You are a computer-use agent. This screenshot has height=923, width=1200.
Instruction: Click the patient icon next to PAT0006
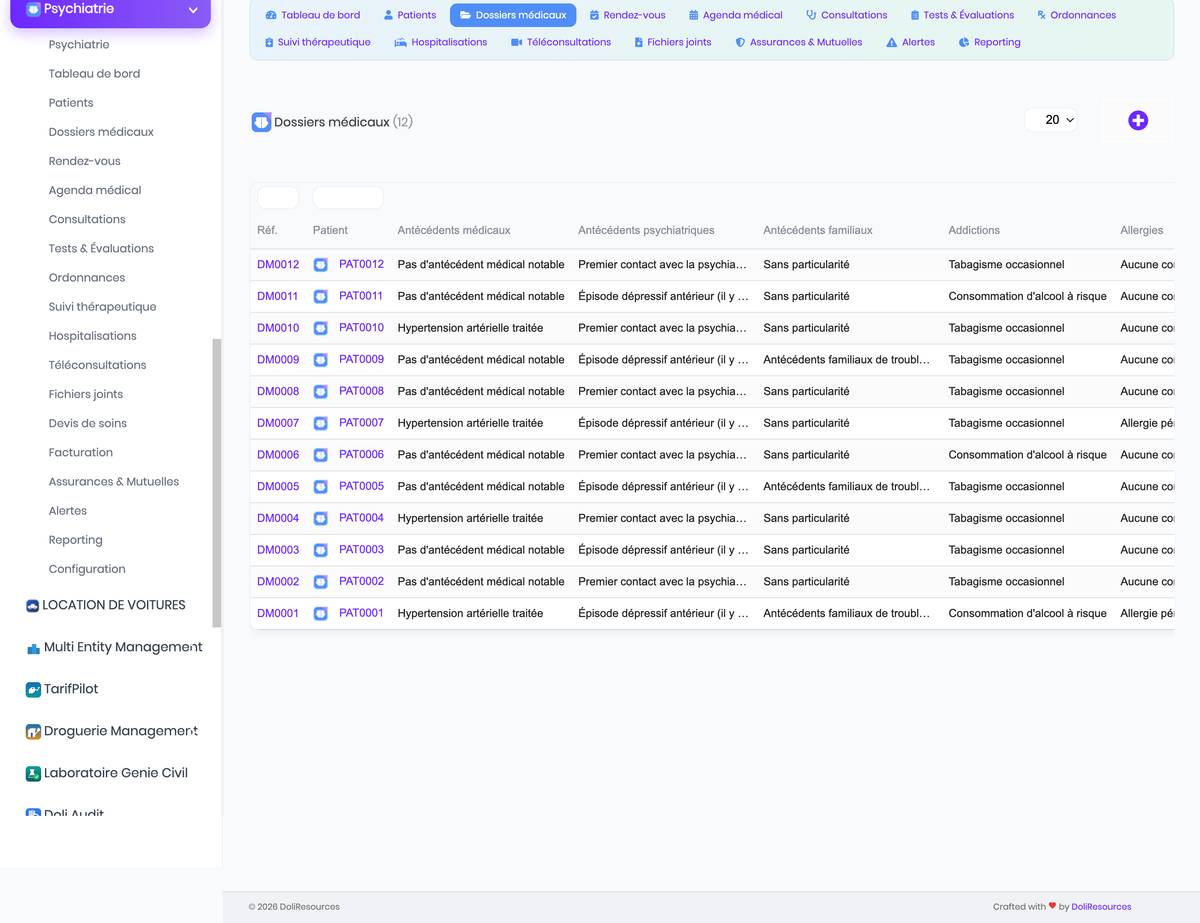(x=321, y=455)
